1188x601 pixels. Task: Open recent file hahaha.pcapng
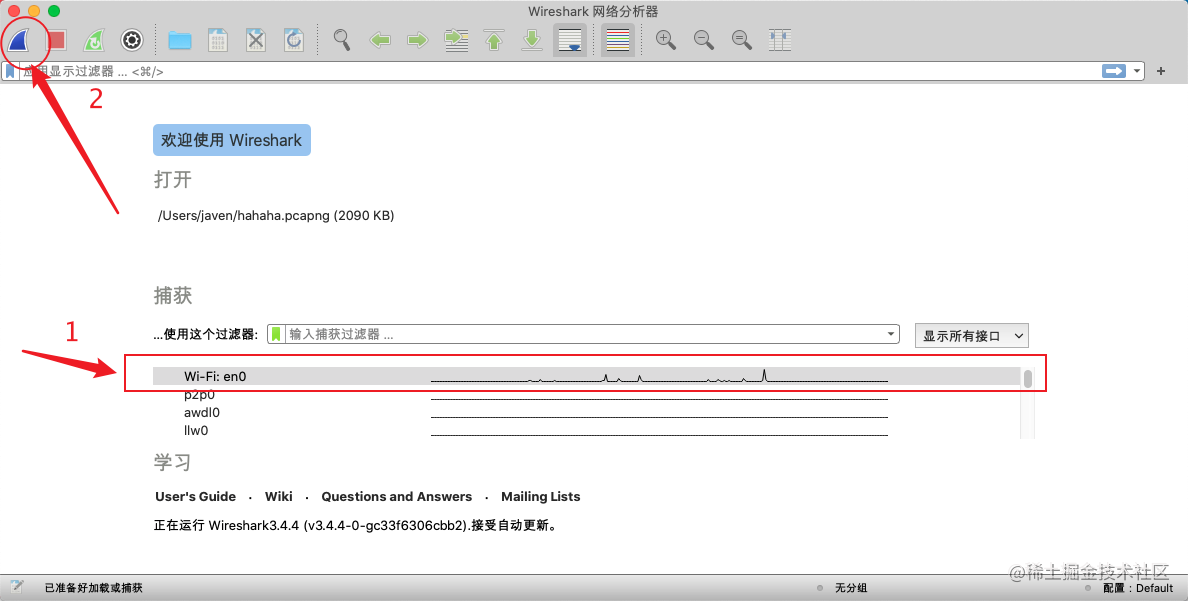[276, 215]
